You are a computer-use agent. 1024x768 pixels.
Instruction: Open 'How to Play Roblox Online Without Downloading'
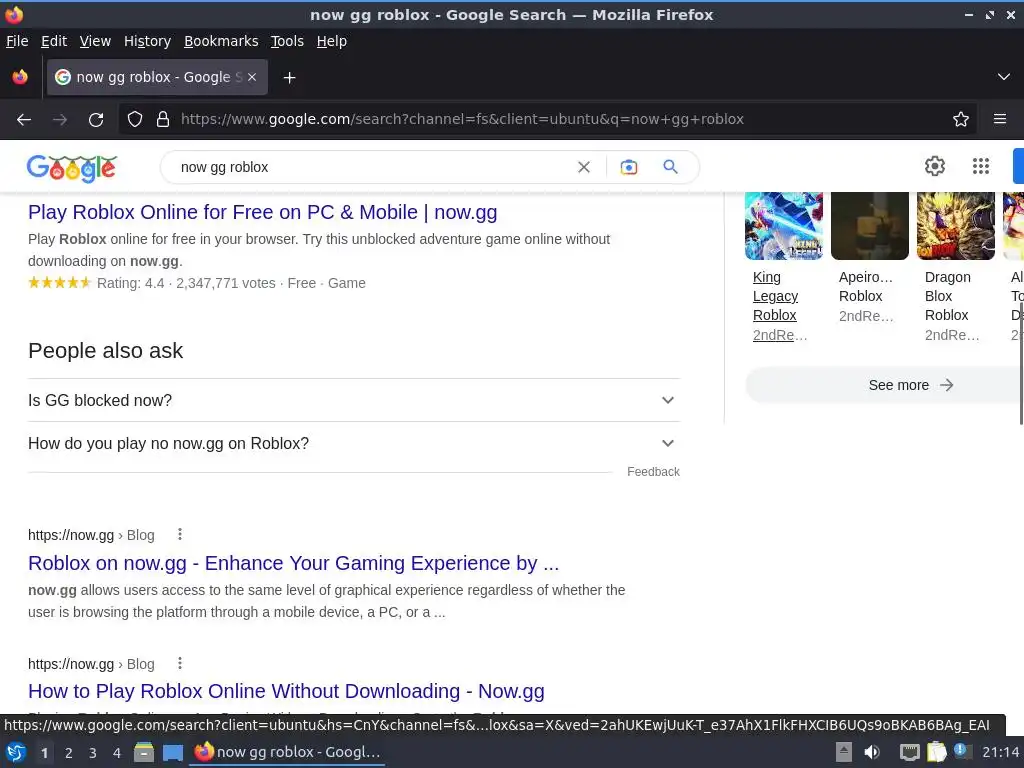pyautogui.click(x=286, y=691)
